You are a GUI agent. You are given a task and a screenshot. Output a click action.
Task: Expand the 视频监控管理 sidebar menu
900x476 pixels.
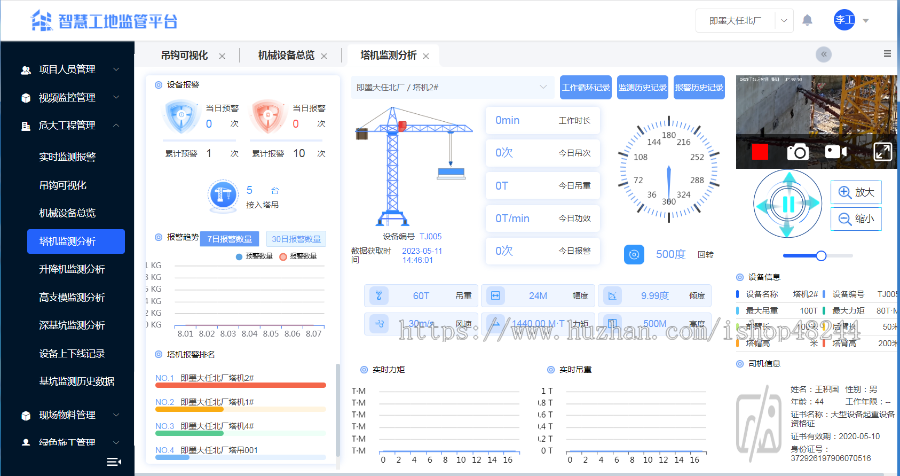(67, 98)
